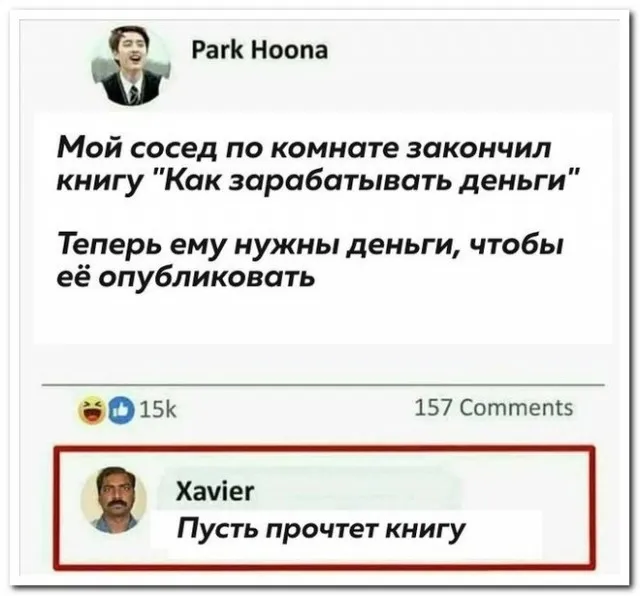The height and width of the screenshot is (596, 640).
Task: Click the blue thumbs-up like icon
Action: (x=121, y=410)
